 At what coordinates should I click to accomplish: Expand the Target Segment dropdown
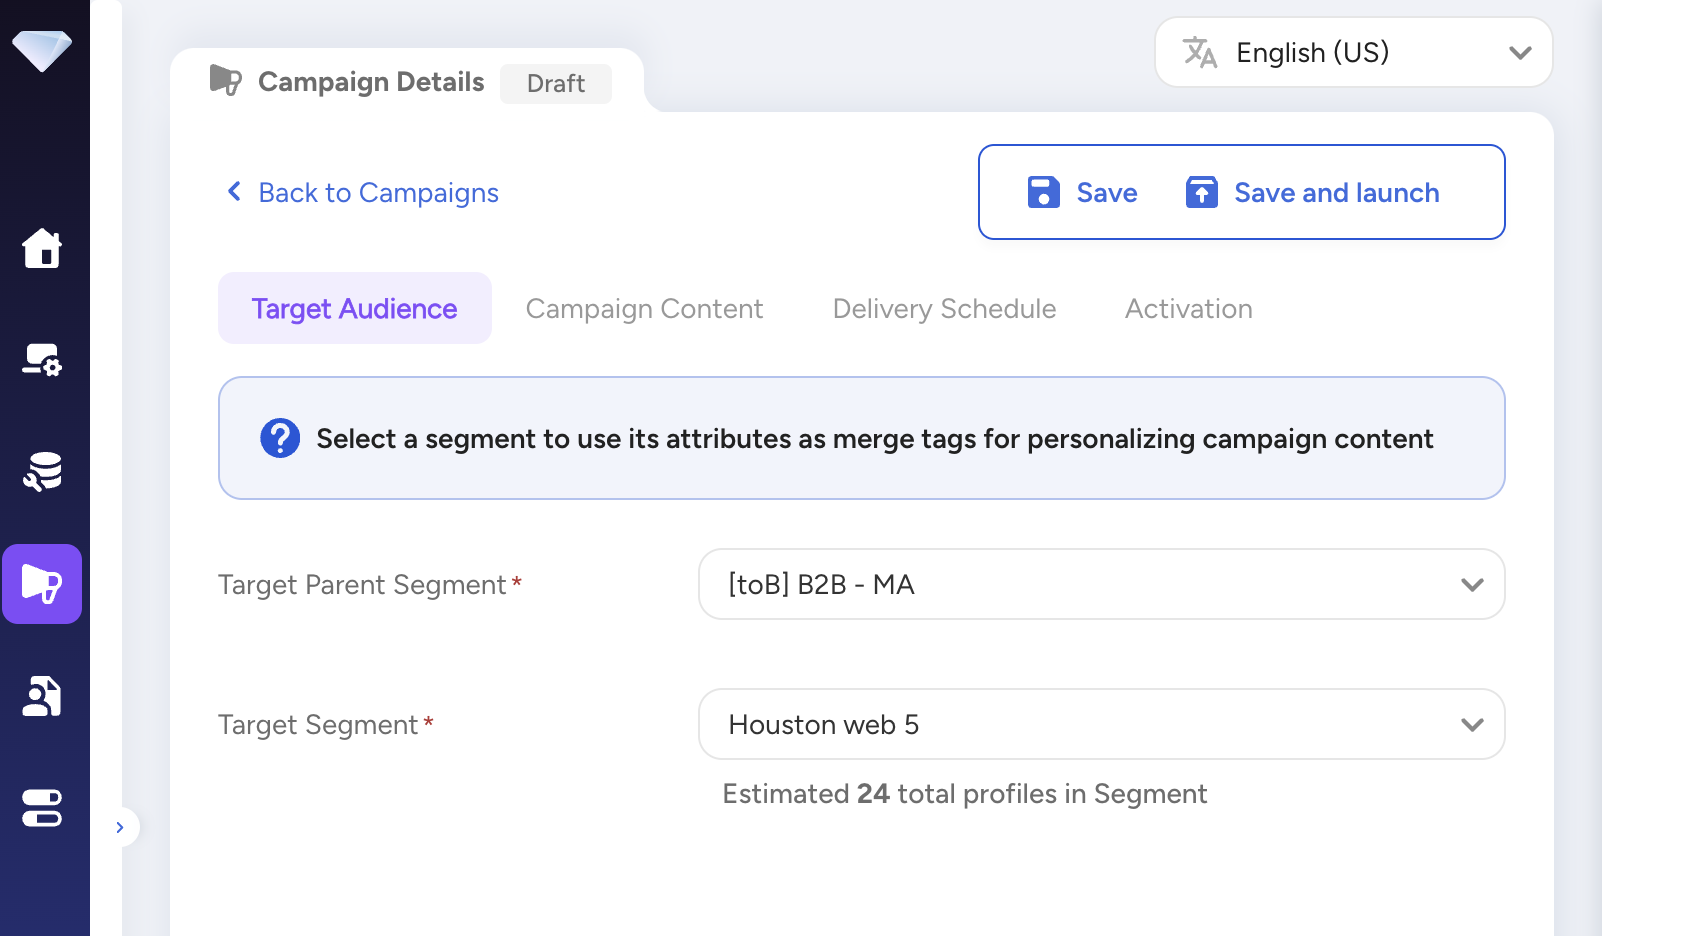coord(1101,724)
